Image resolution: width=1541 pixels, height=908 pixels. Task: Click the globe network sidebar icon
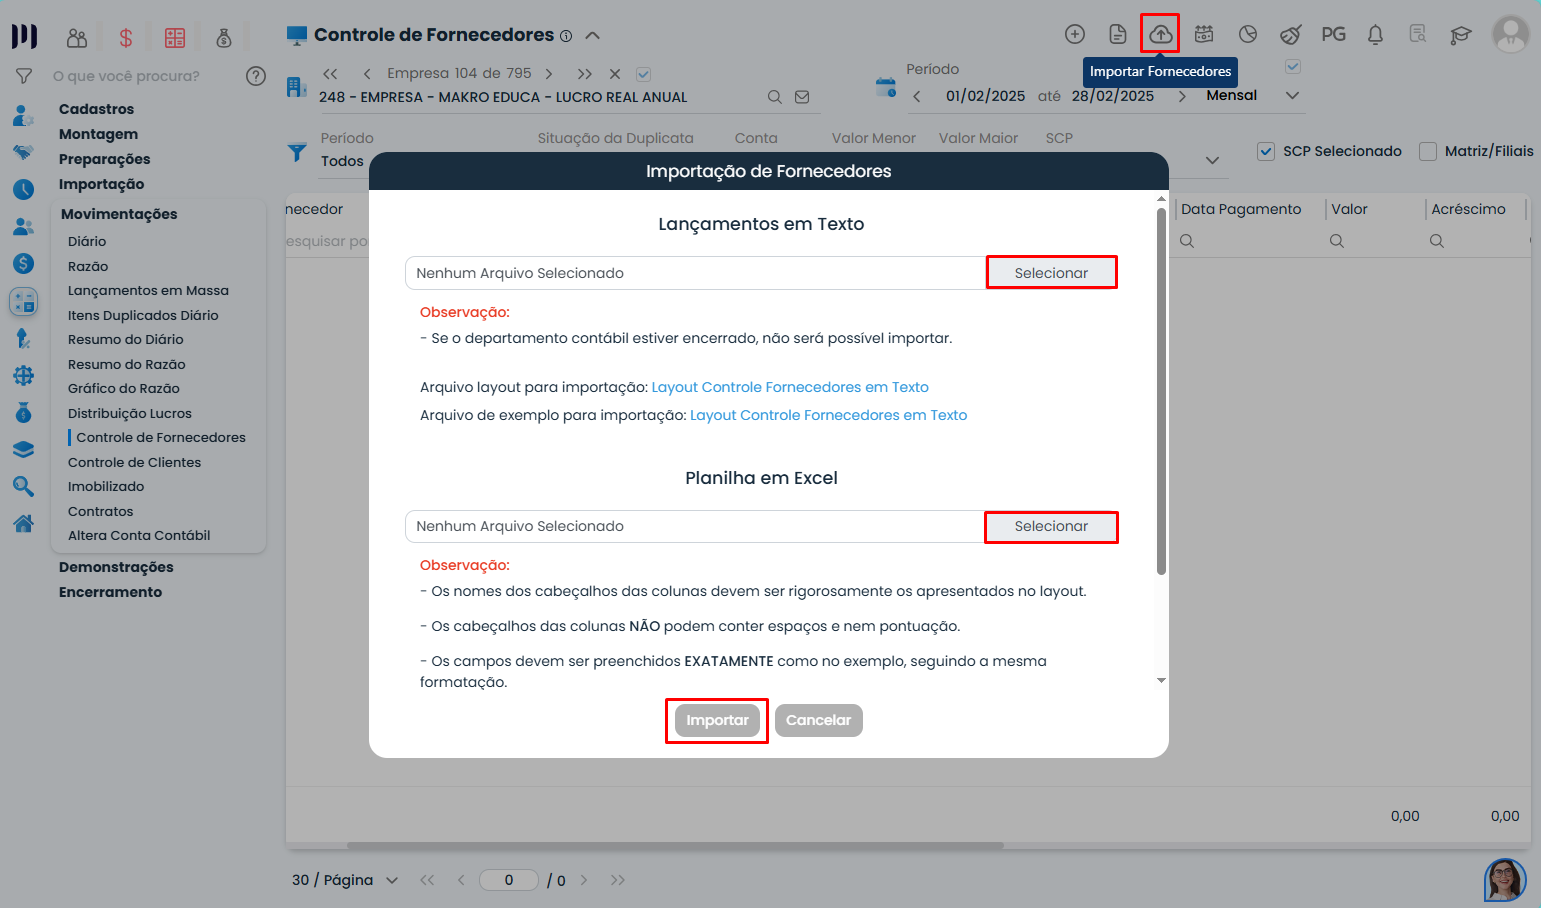click(23, 375)
